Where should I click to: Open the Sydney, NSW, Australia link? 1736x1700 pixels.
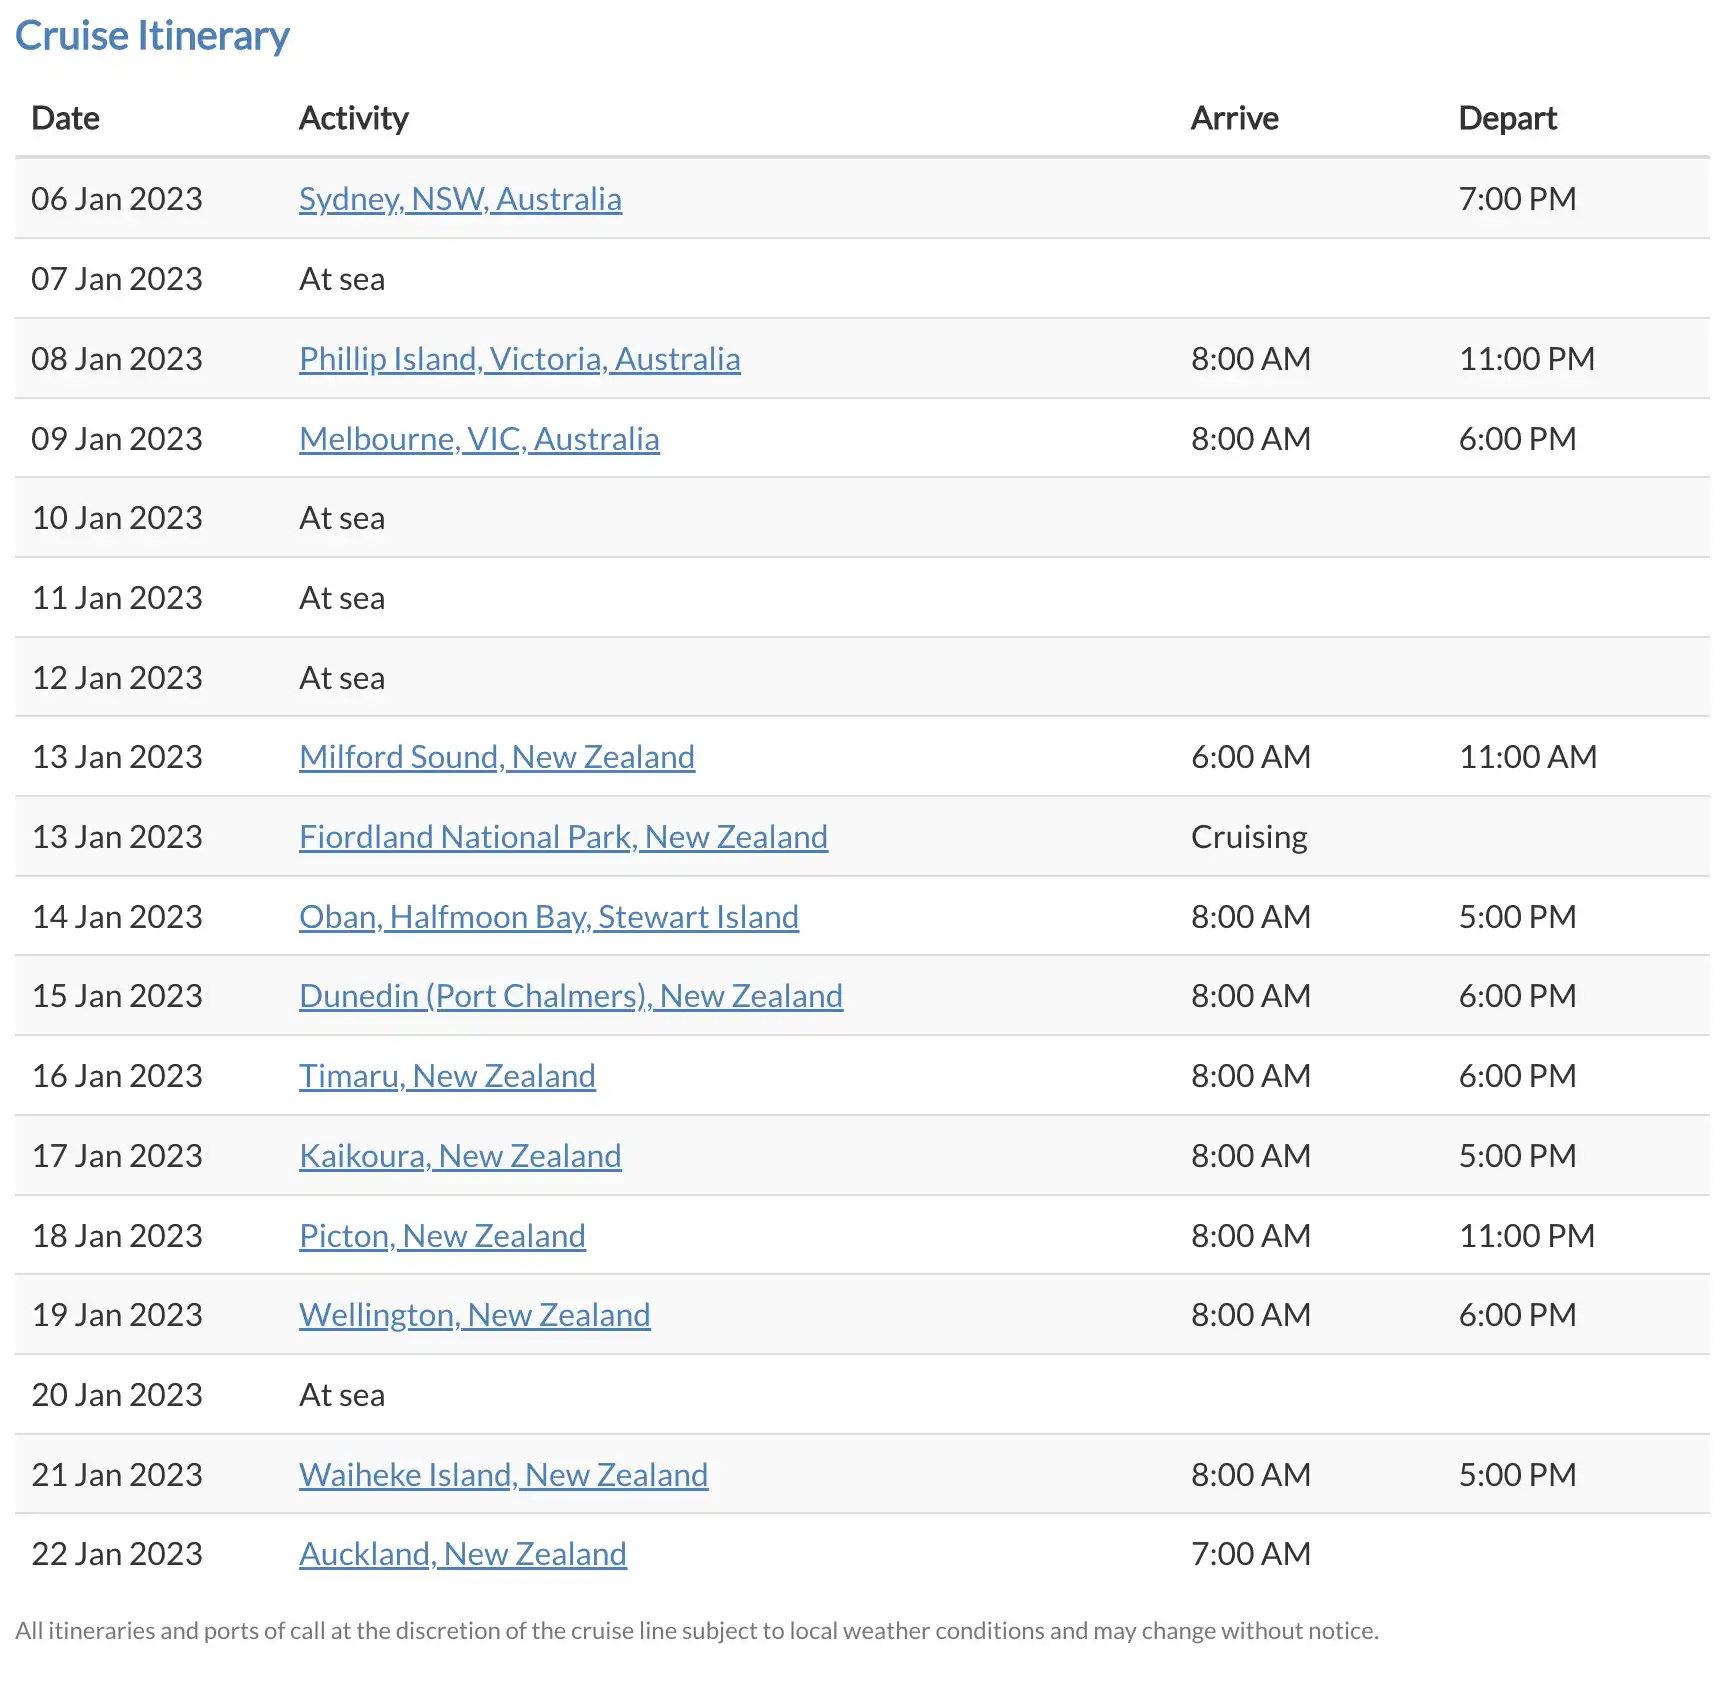click(460, 199)
